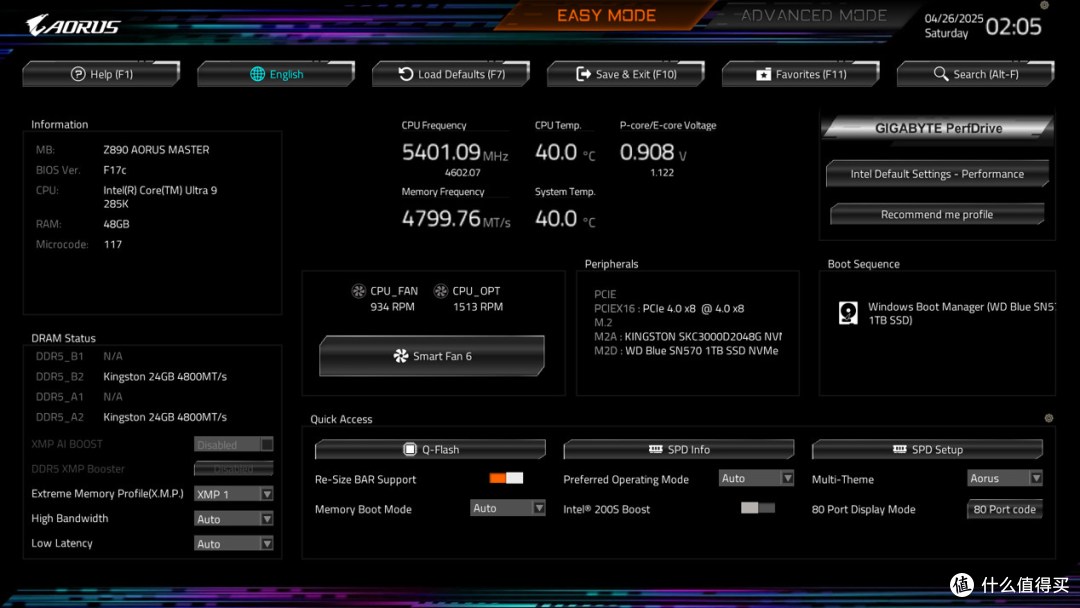The image size is (1080, 608).
Task: Click the Quick Access settings gear icon
Action: click(x=1048, y=418)
